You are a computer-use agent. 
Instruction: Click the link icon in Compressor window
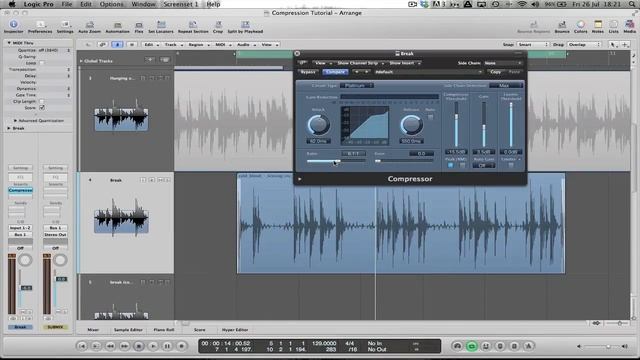pyautogui.click(x=302, y=63)
